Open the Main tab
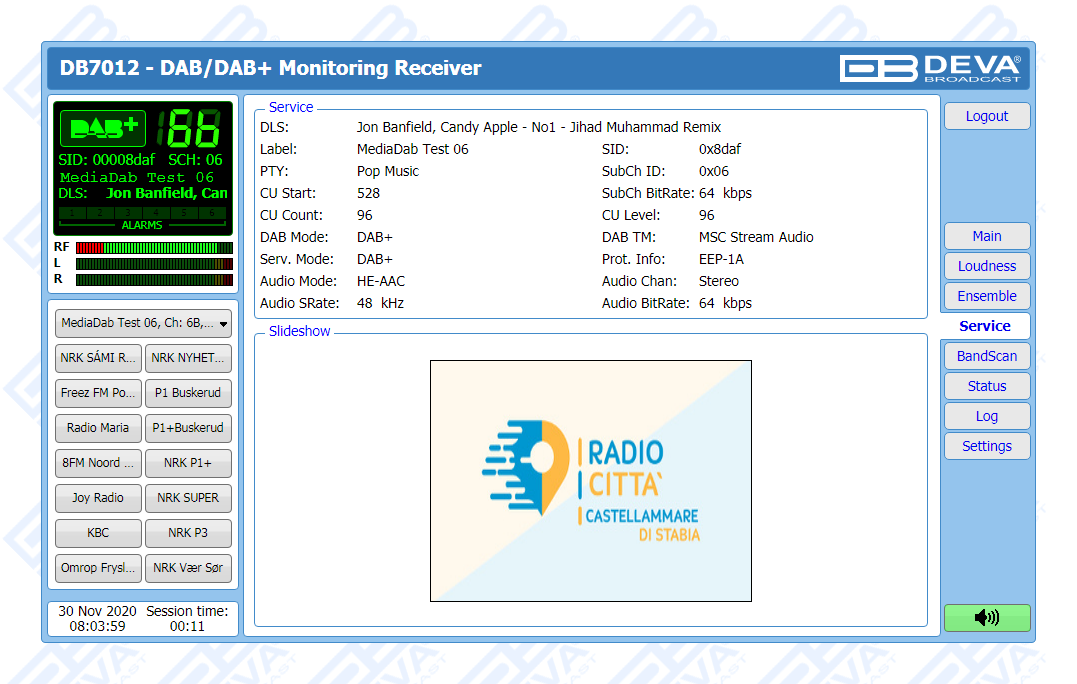Image resolution: width=1077 pixels, height=684 pixels. point(986,236)
